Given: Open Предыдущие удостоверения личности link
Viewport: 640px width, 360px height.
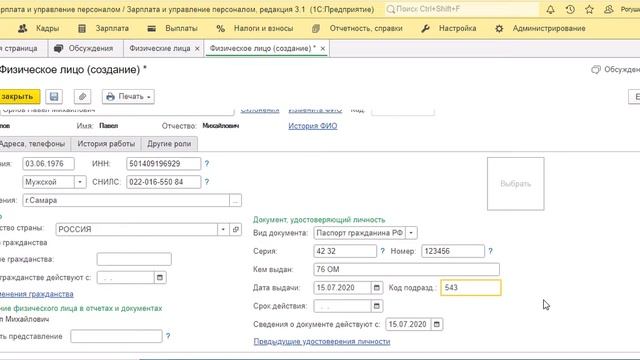Looking at the screenshot, I should (x=322, y=341).
